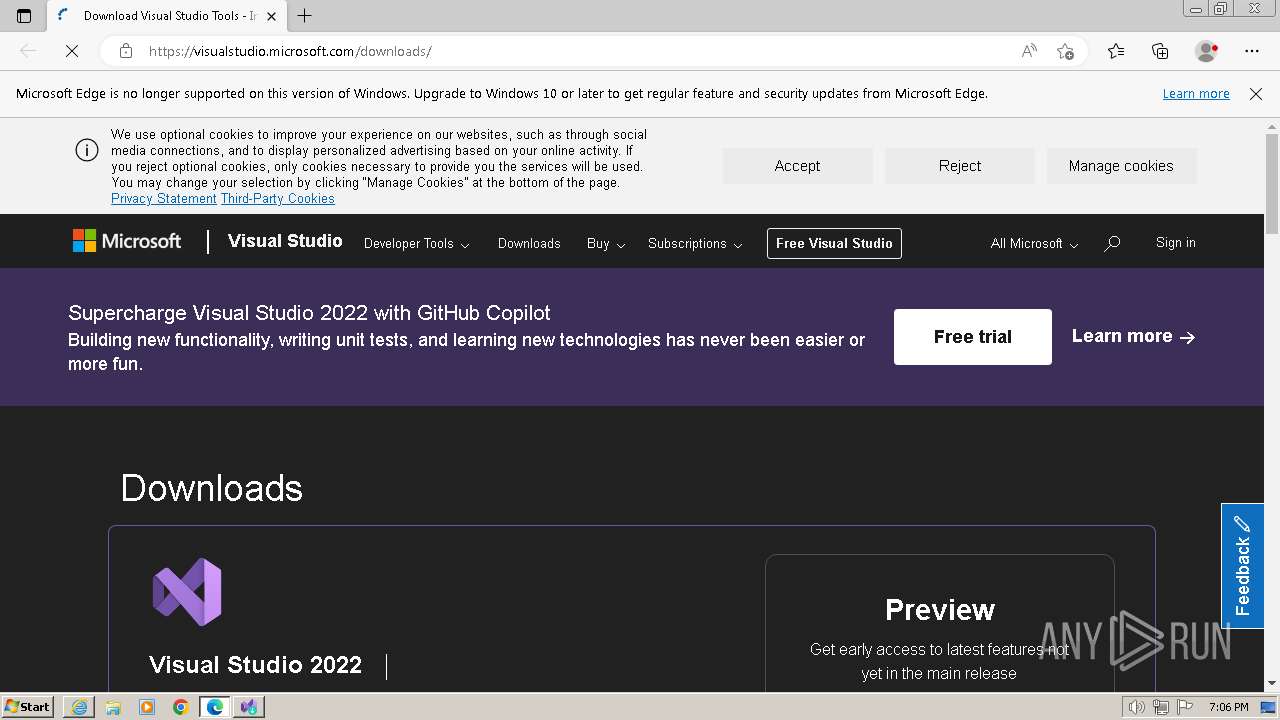This screenshot has height=720, width=1280.
Task: Open Learn more about Edge support
Action: [1196, 94]
